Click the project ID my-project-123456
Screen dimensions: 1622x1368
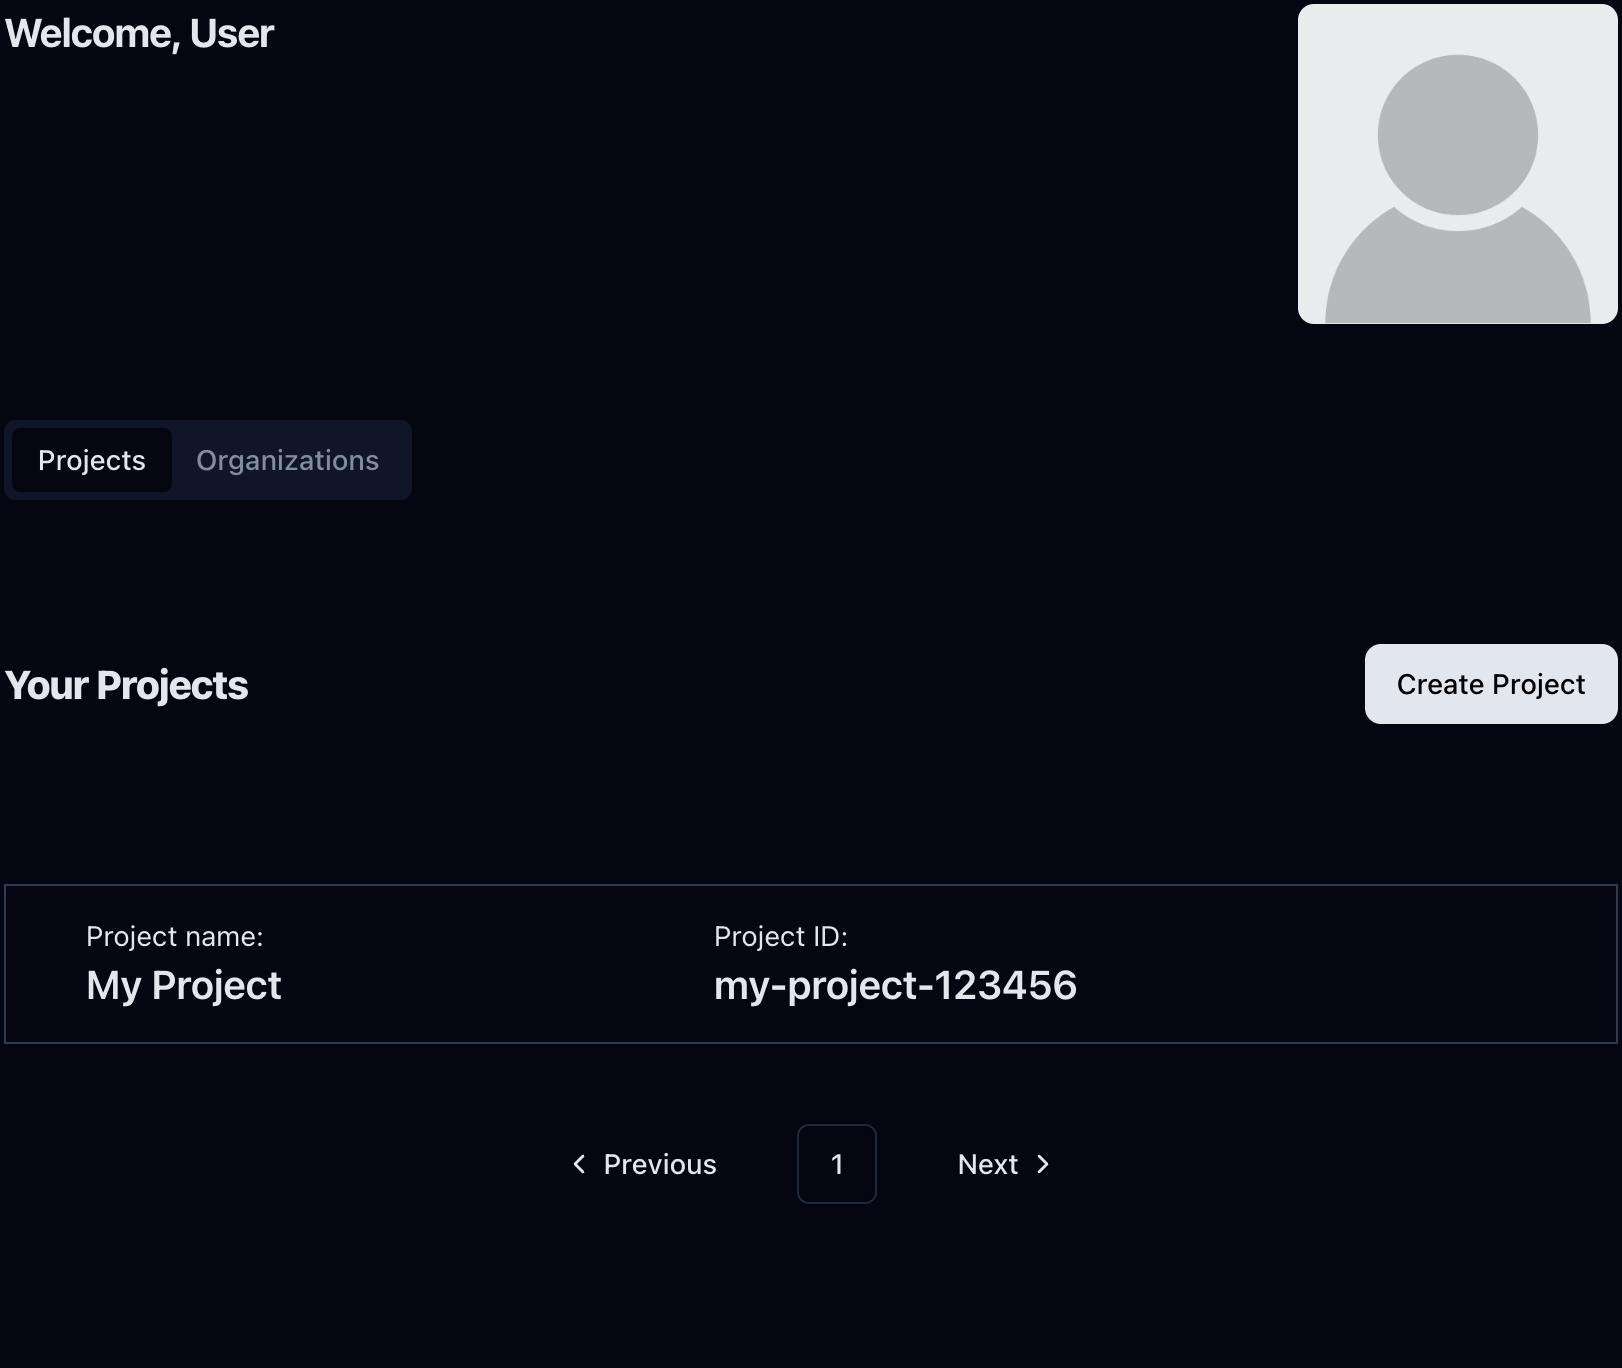click(895, 986)
